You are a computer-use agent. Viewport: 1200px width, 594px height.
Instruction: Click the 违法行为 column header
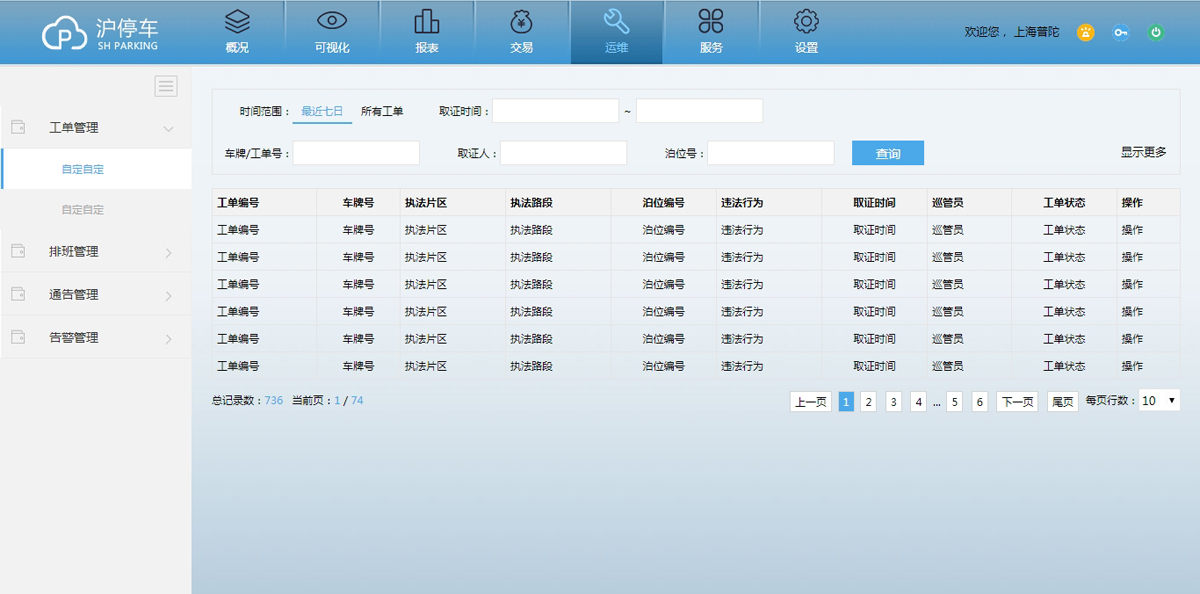(742, 203)
